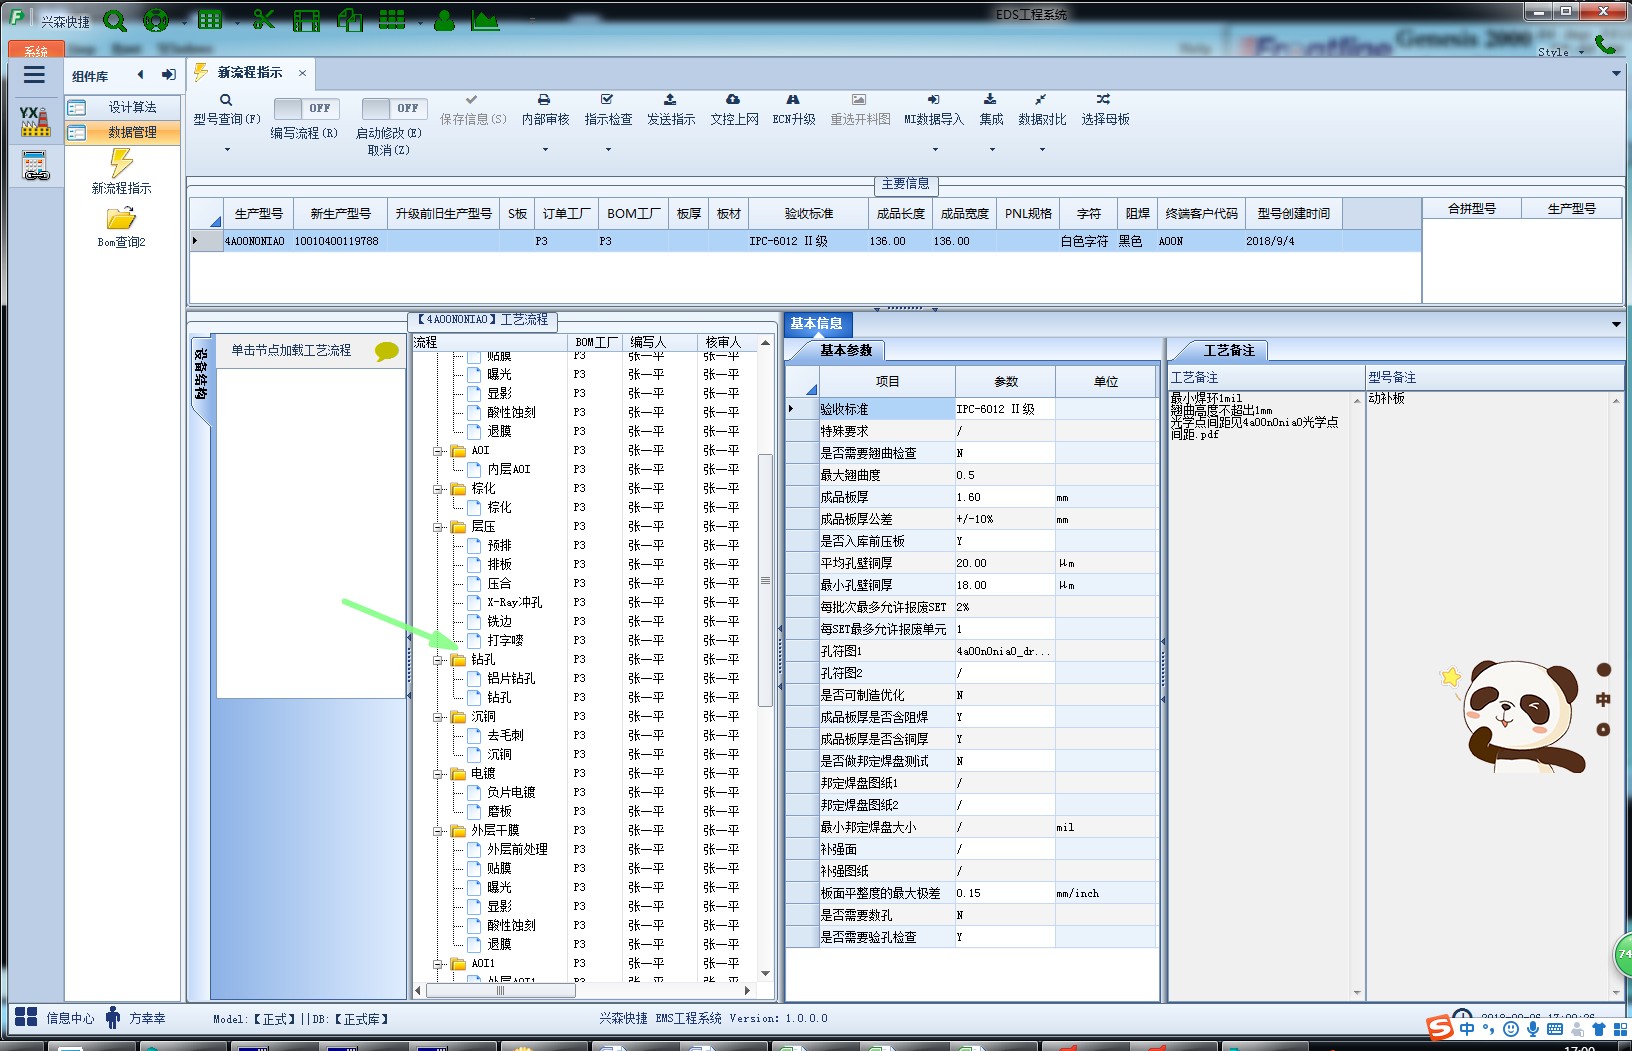Open dropdown arrow under 指示检查
Screen dimensions: 1632x1051
[x=608, y=150]
